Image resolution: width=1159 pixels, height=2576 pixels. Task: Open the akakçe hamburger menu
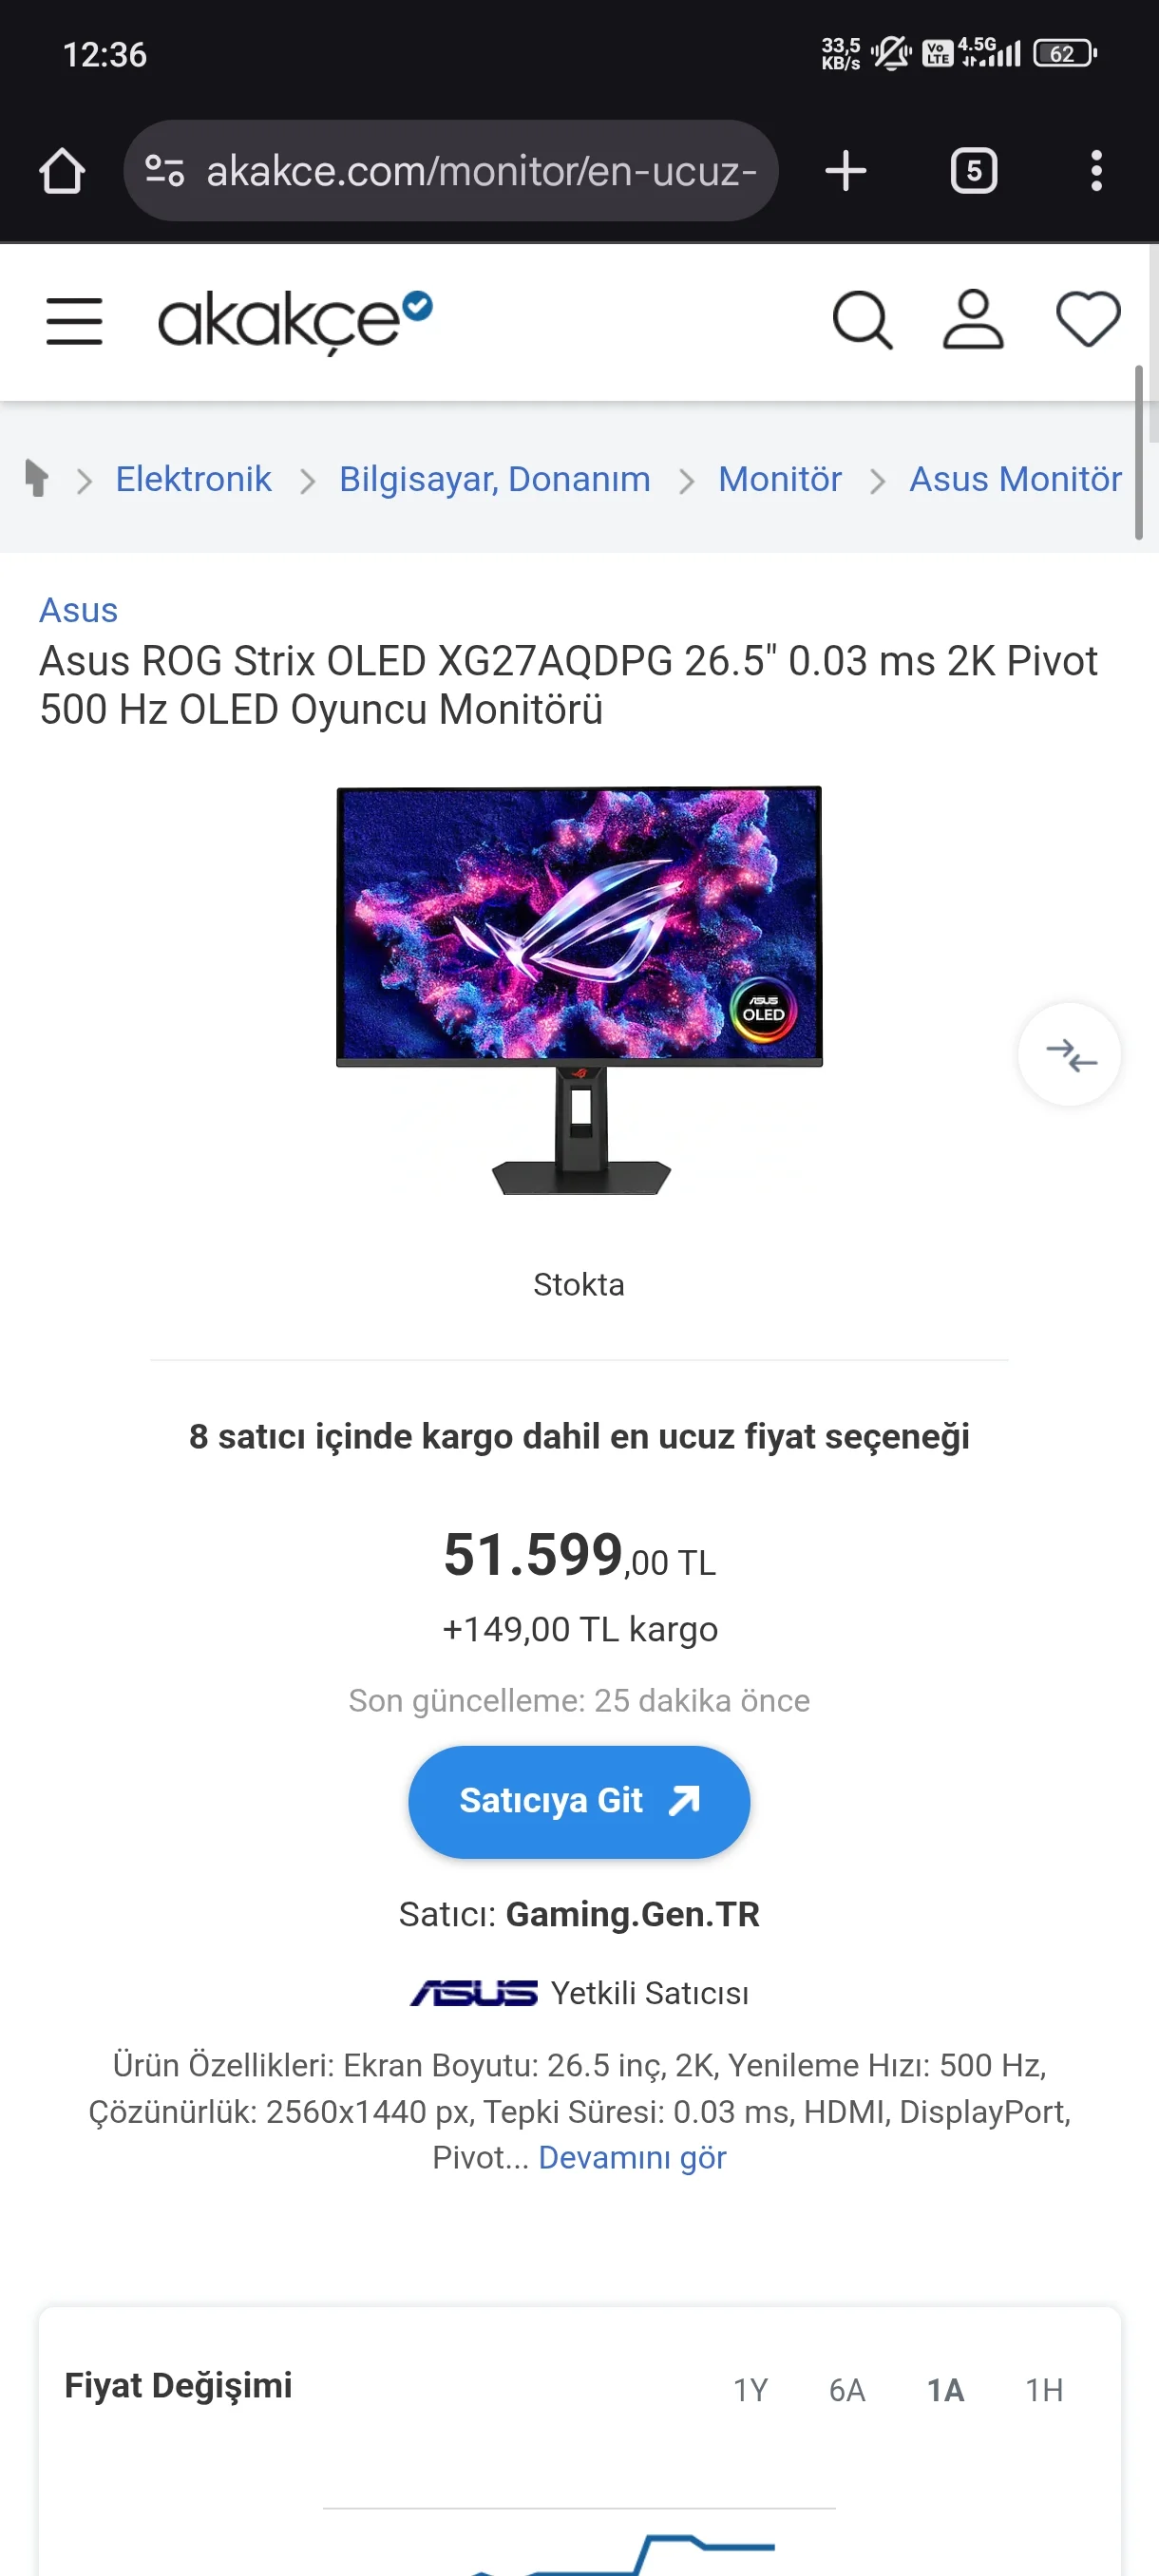pyautogui.click(x=75, y=321)
